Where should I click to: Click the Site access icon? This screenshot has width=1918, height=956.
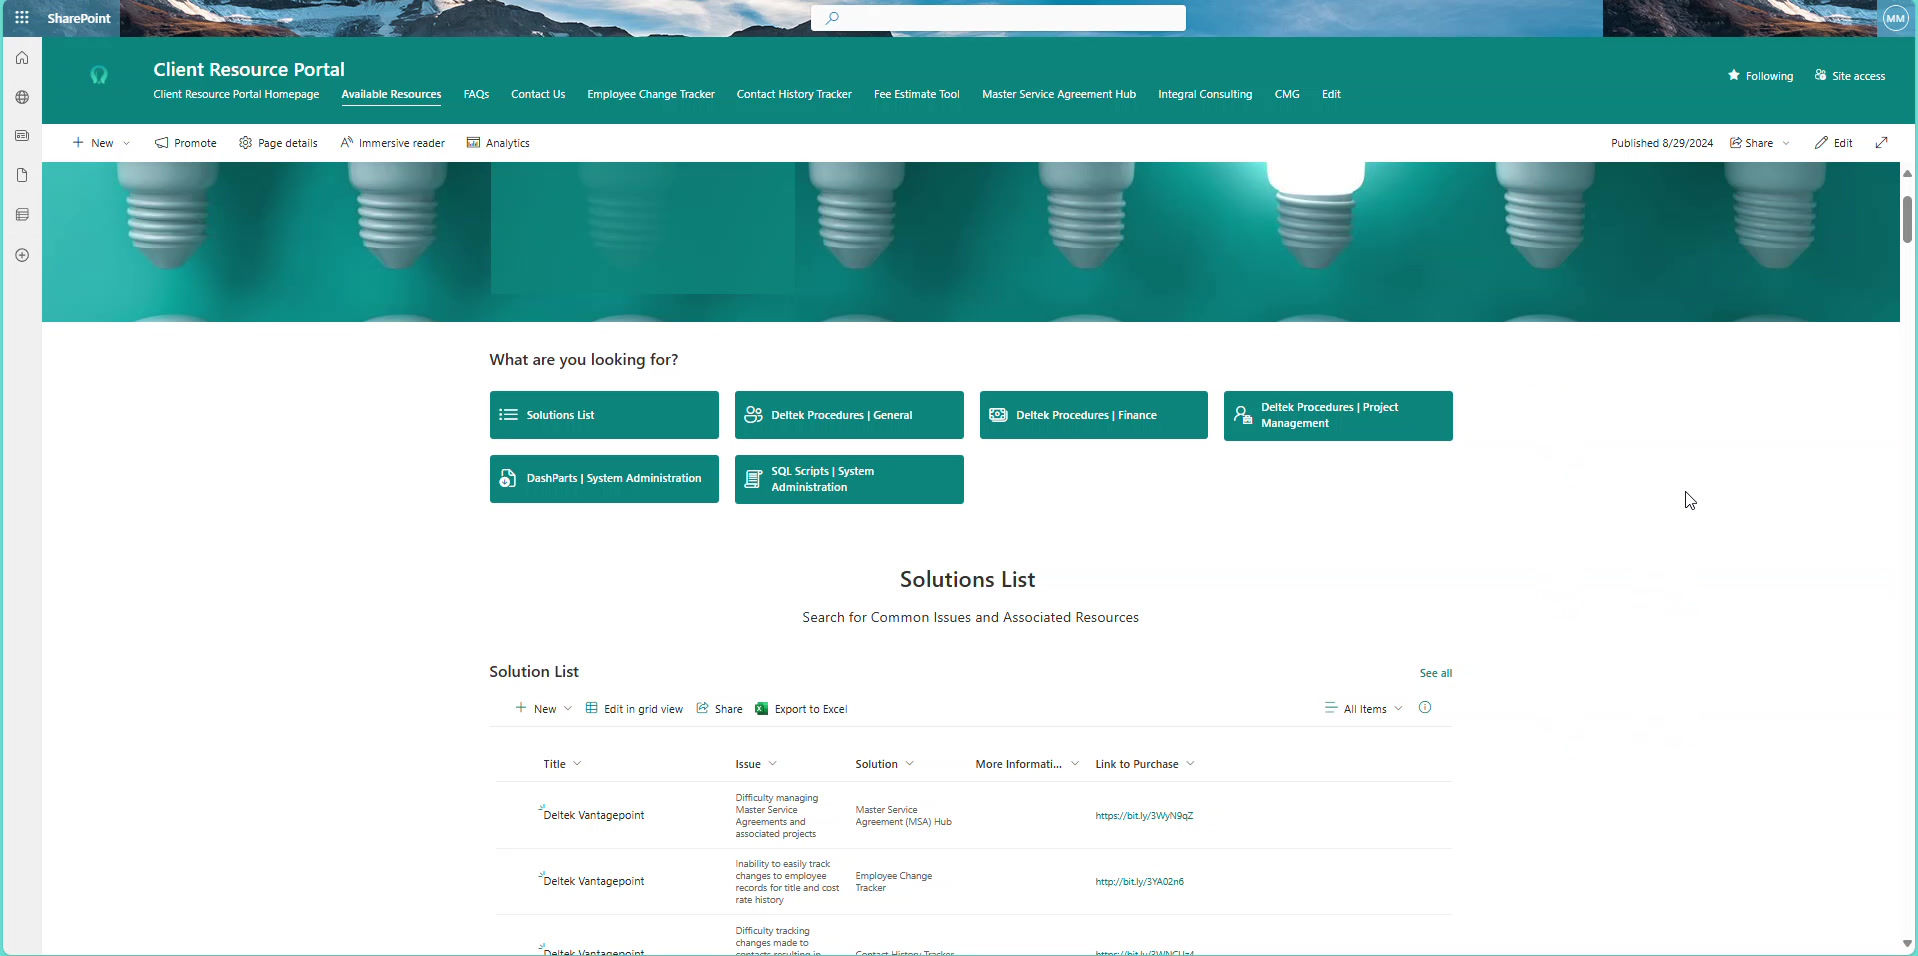(x=1820, y=75)
